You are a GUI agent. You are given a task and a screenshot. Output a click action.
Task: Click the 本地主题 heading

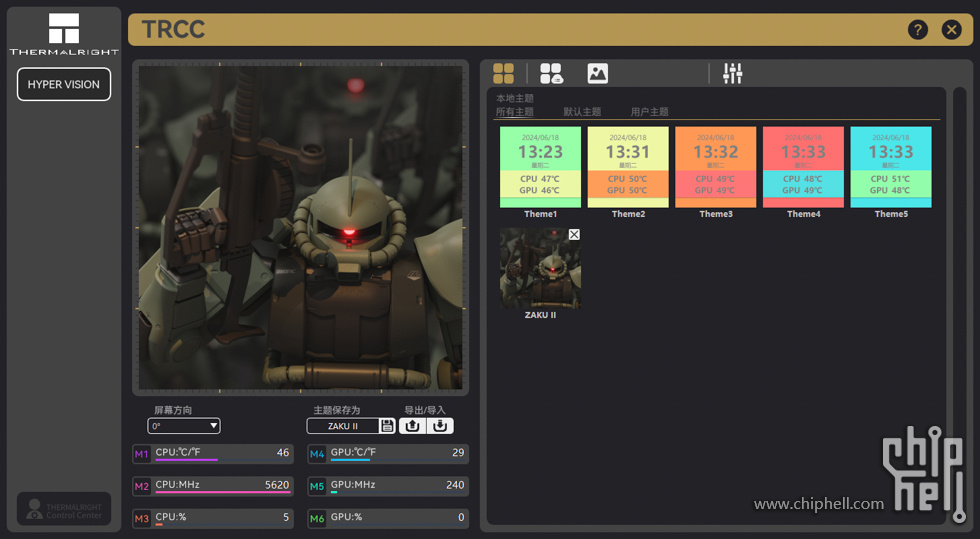pyautogui.click(x=515, y=98)
